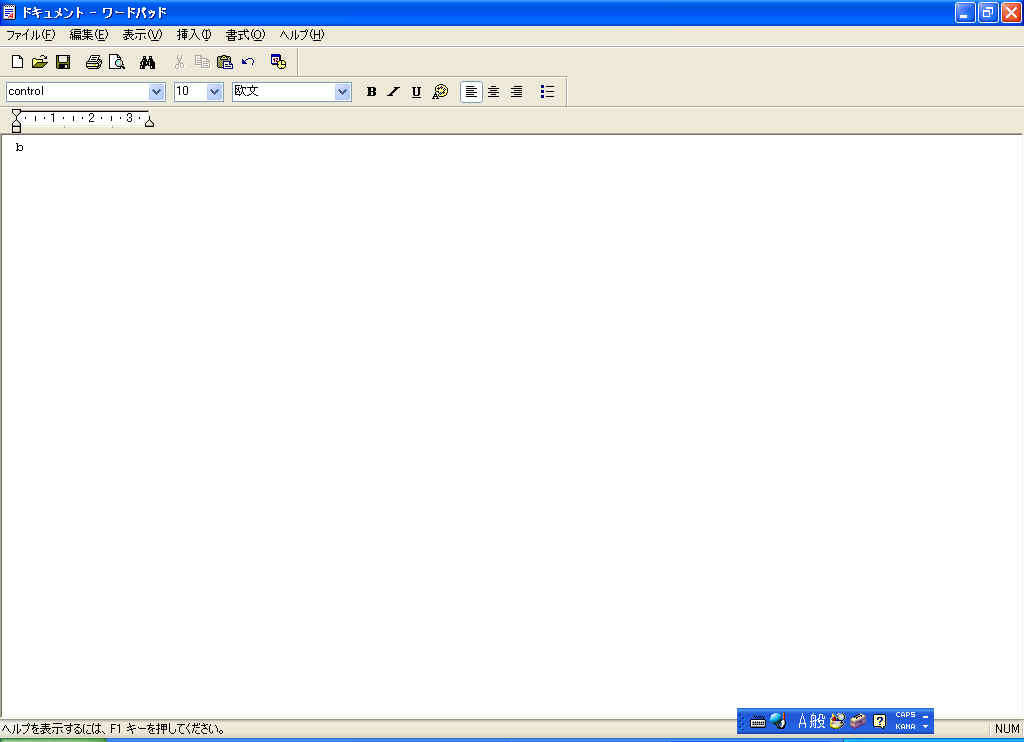The image size is (1024, 742).
Task: Open the ヘルプ(H) menu
Action: coord(302,35)
